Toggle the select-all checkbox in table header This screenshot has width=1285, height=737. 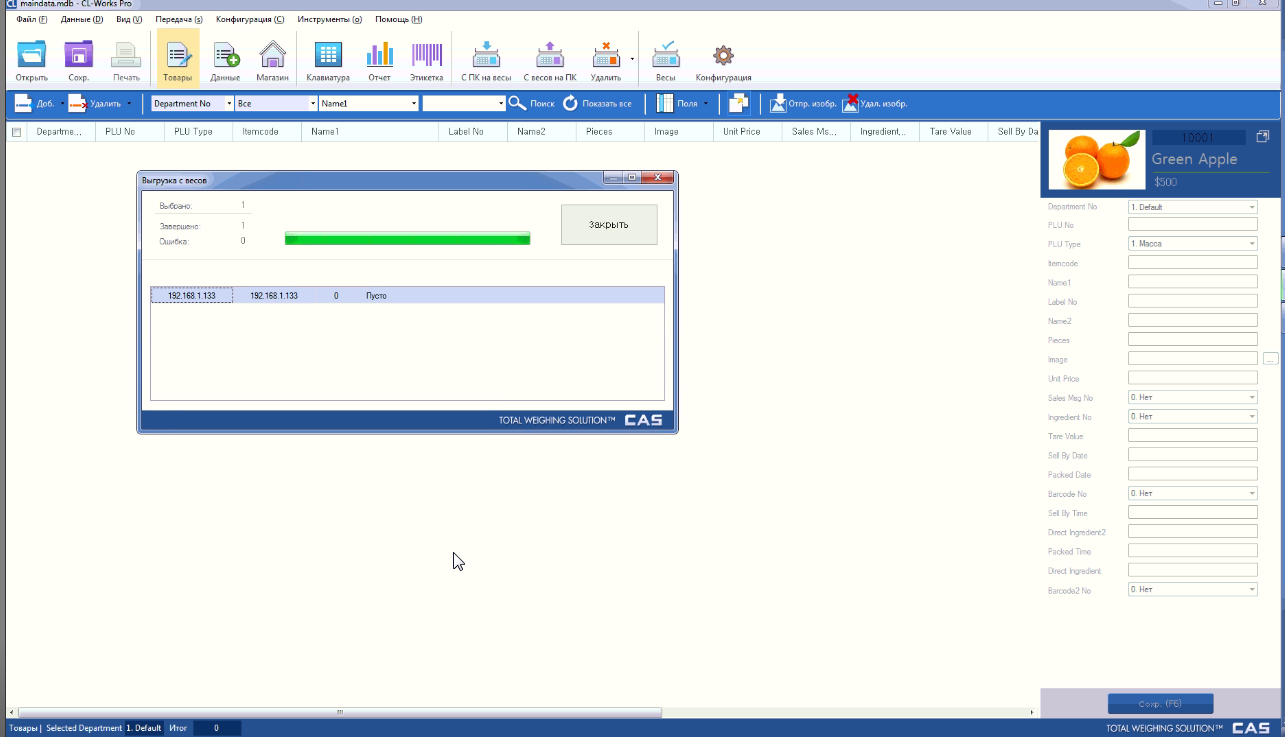point(16,132)
